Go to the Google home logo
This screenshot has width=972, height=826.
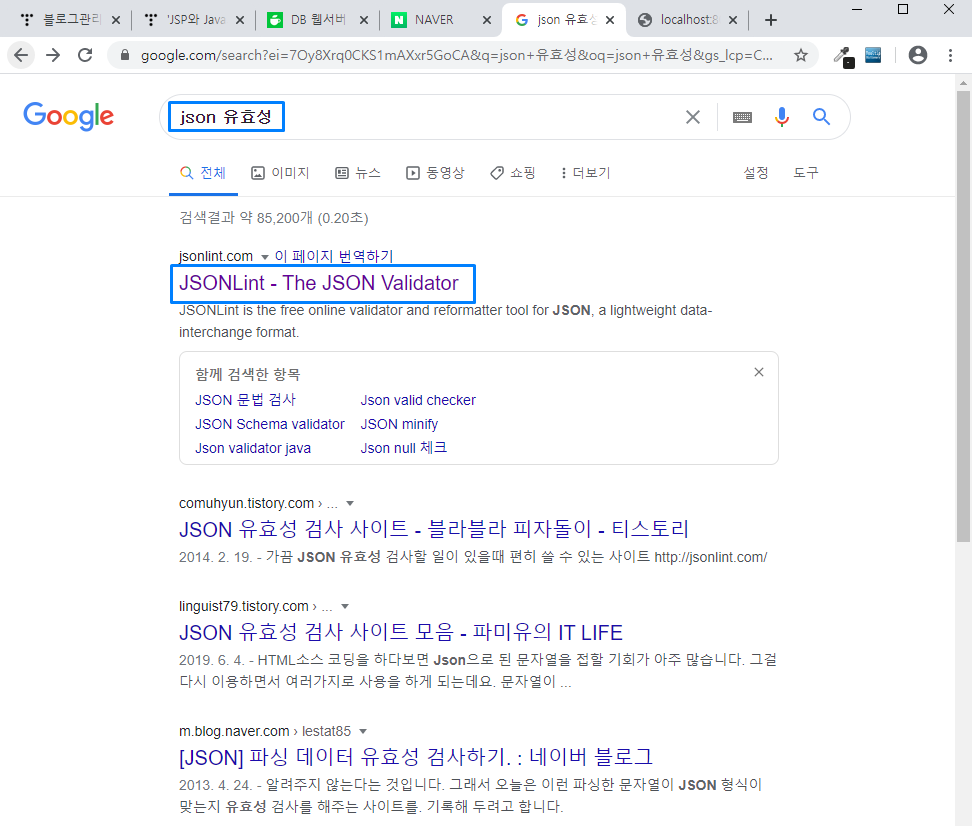69,116
